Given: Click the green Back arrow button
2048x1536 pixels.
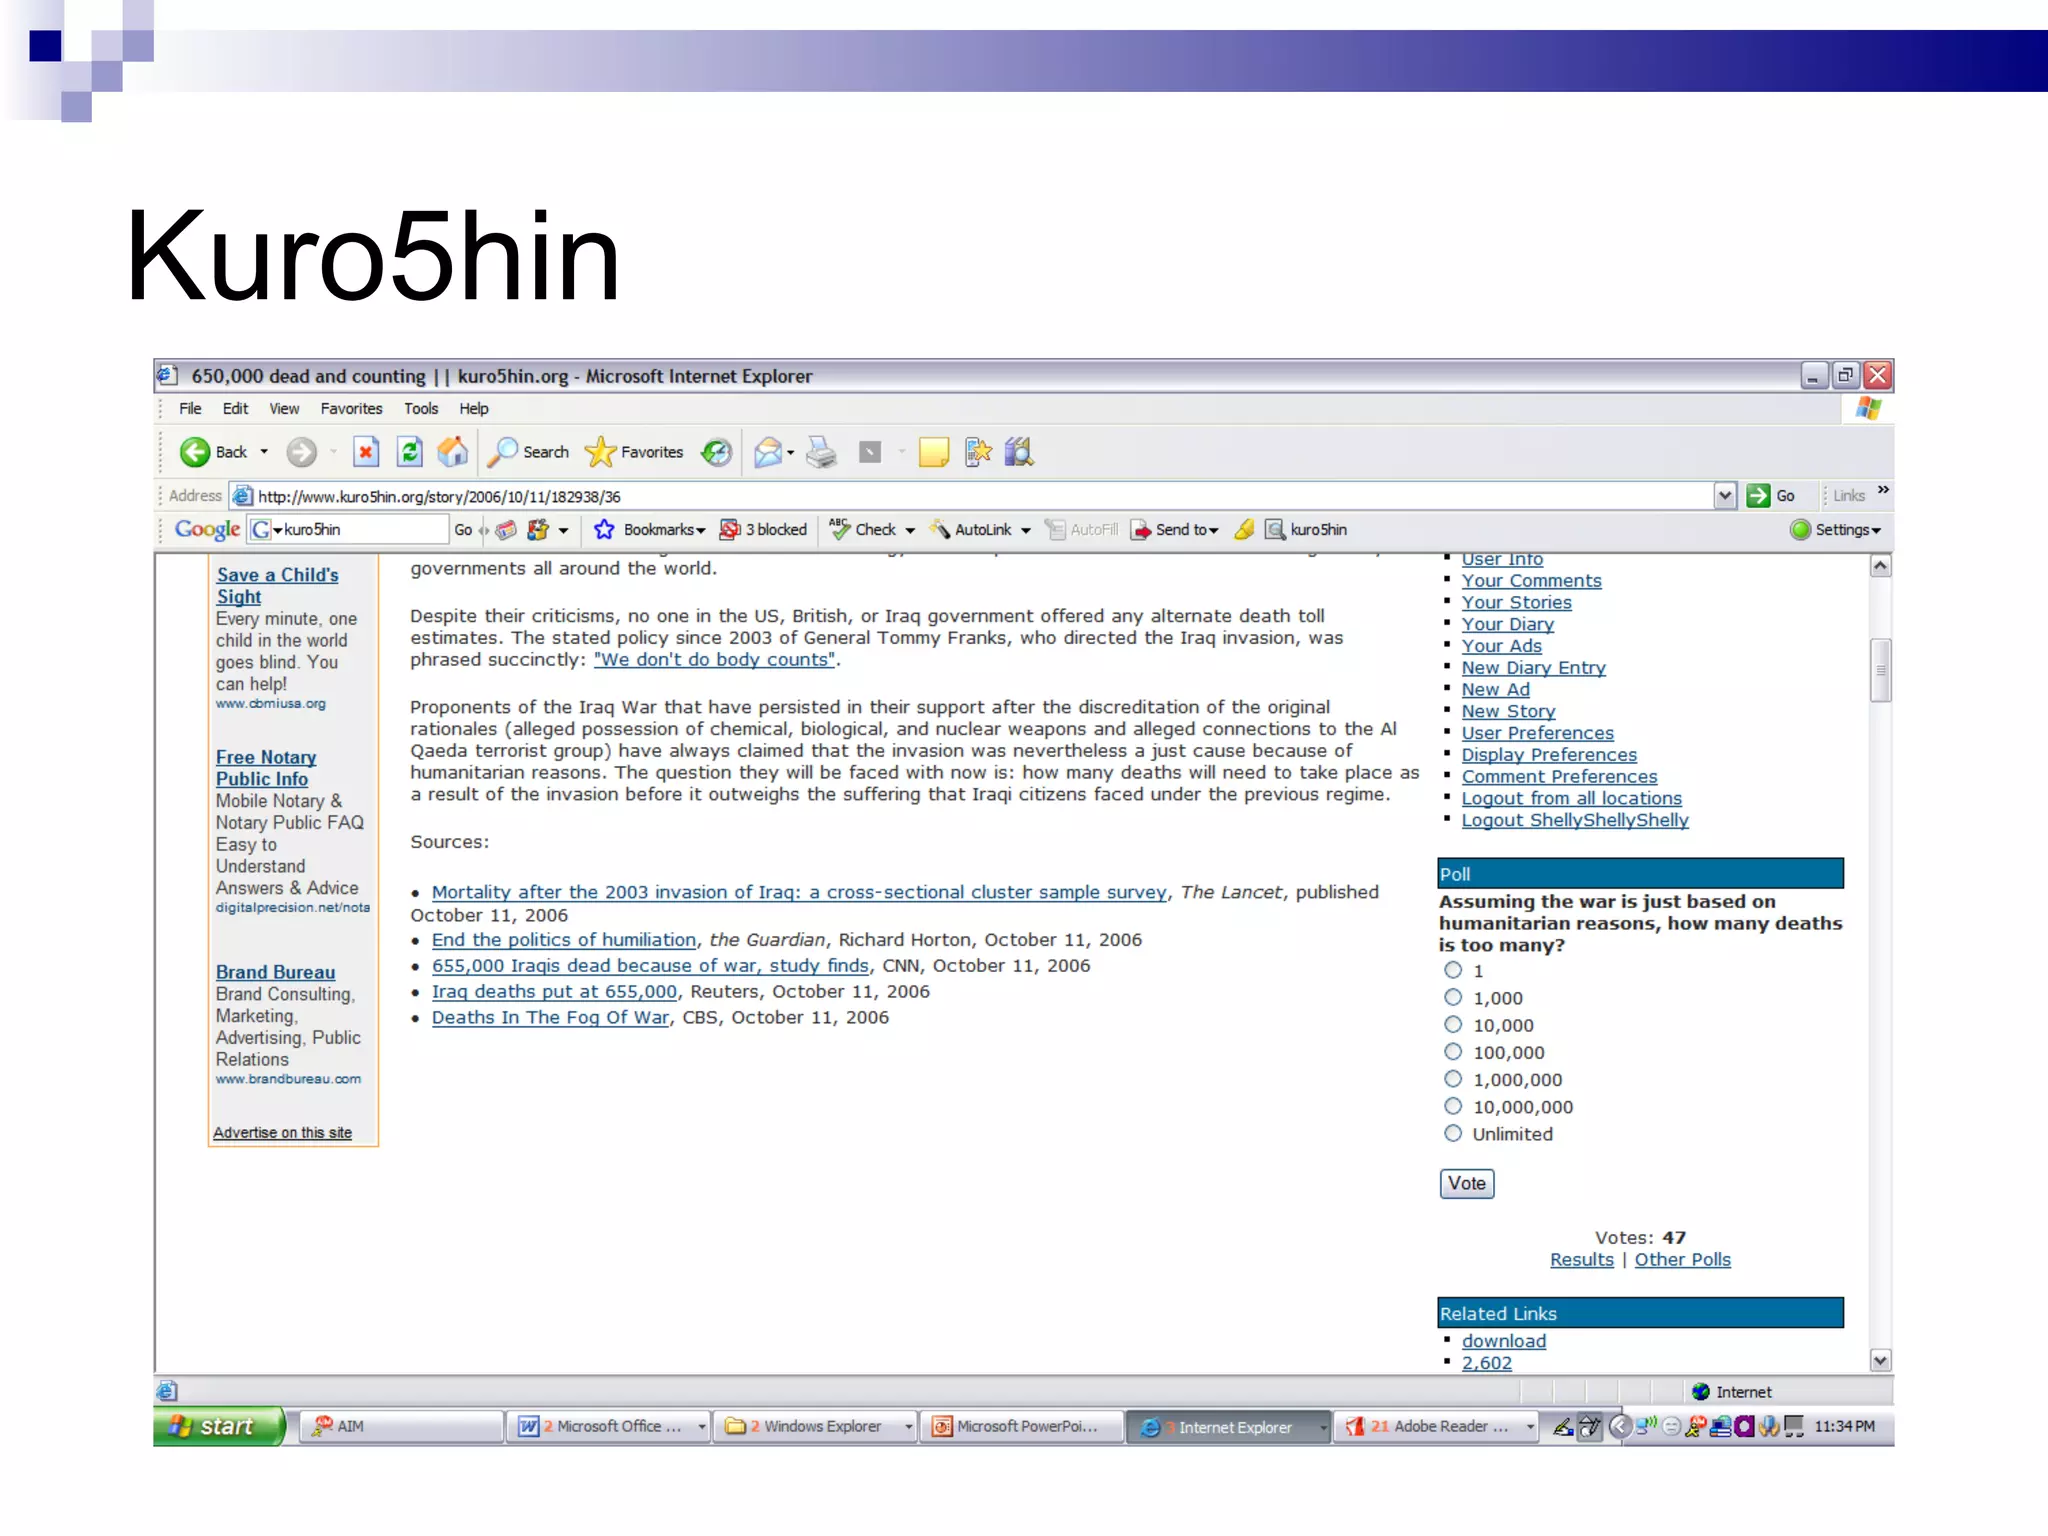Looking at the screenshot, I should (x=195, y=453).
